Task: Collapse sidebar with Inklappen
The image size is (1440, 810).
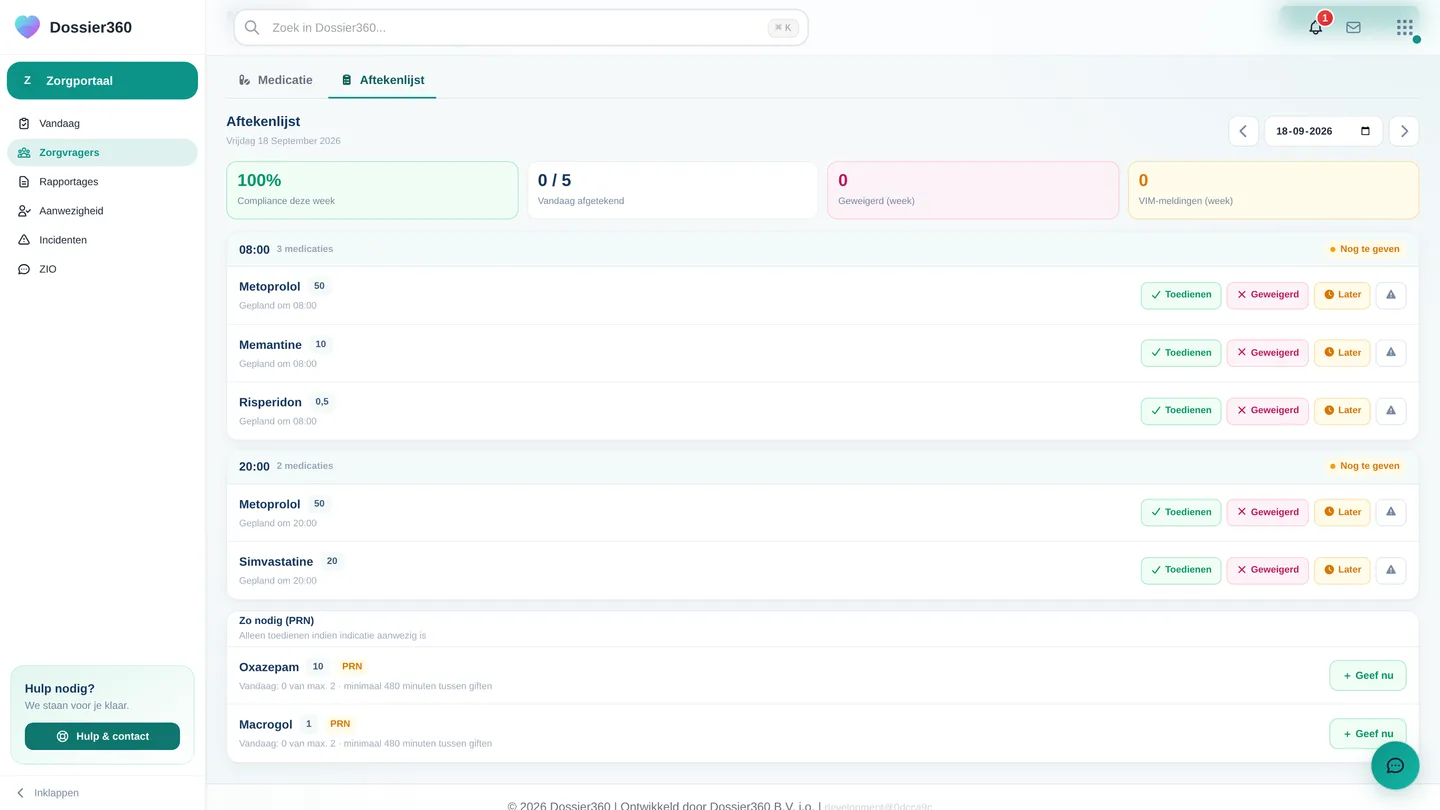Action: click(x=48, y=793)
